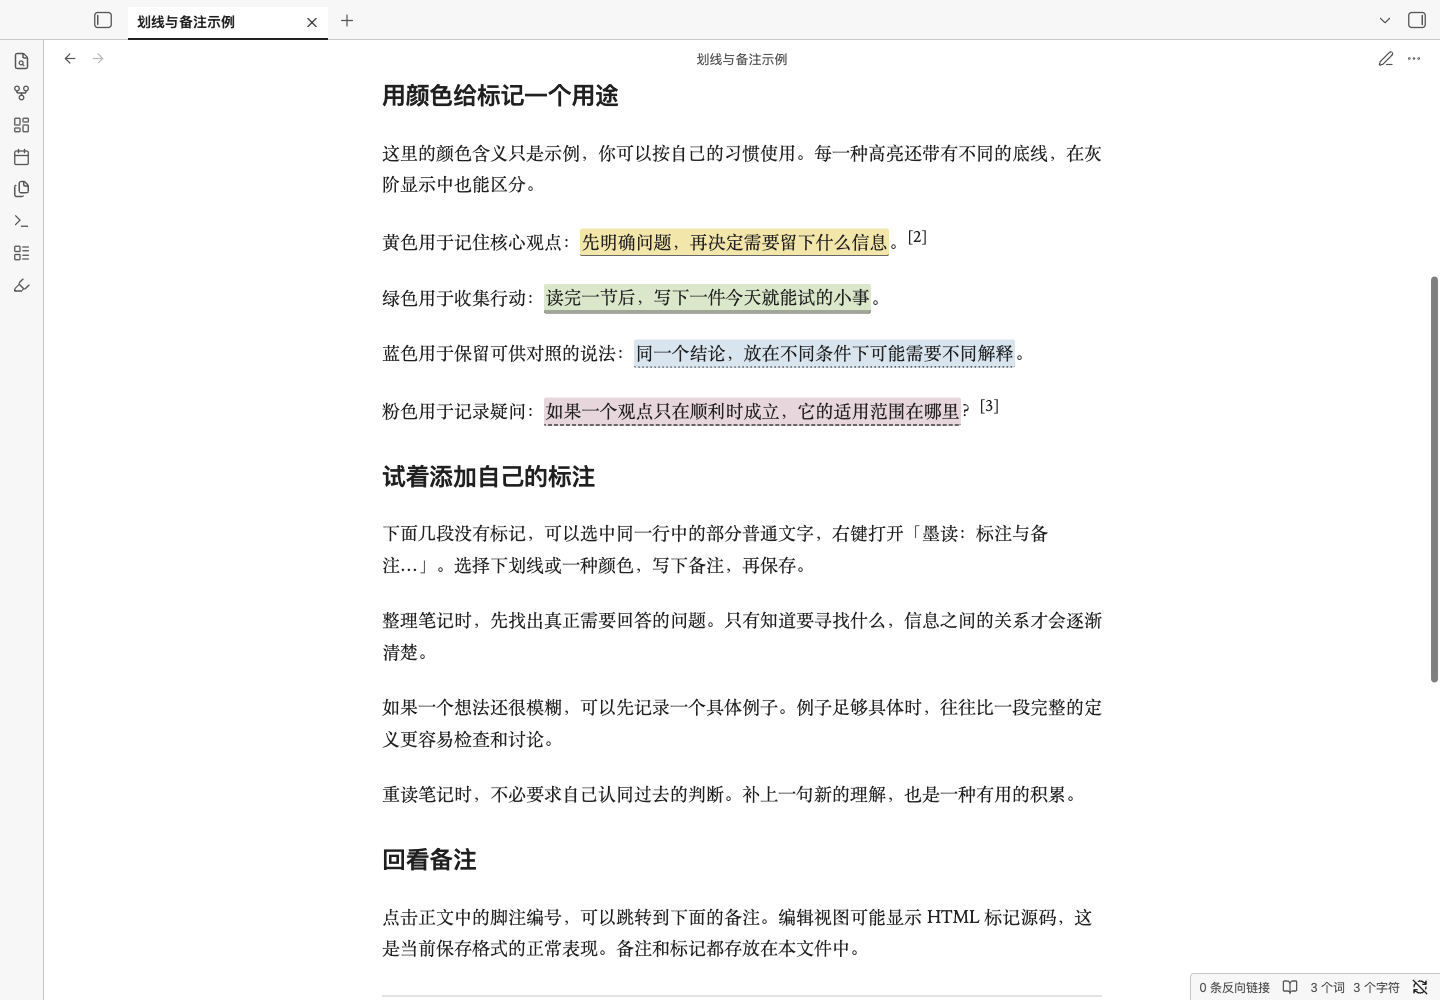Click the checklist ribbon icon above highlighter
1440x1000 pixels.
coord(21,253)
